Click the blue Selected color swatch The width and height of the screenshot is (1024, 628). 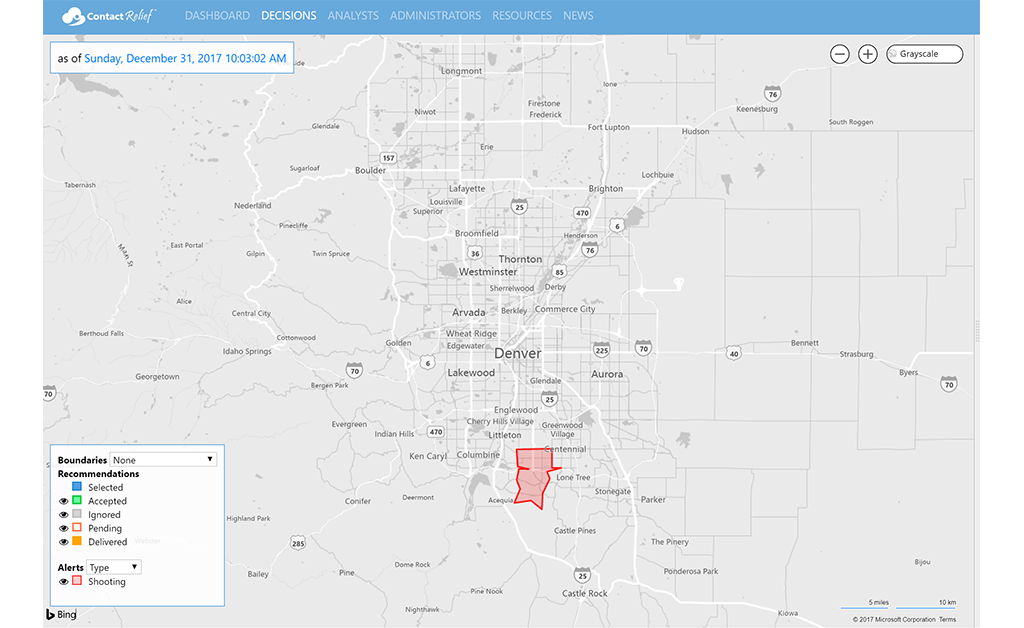77,486
